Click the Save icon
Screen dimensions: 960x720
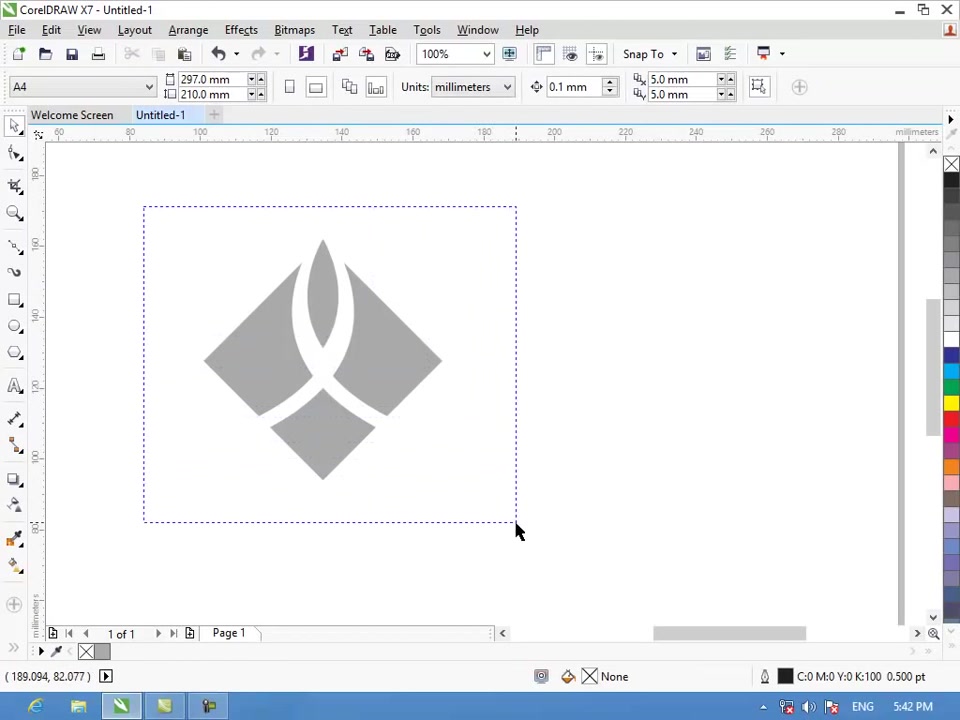pyautogui.click(x=72, y=54)
